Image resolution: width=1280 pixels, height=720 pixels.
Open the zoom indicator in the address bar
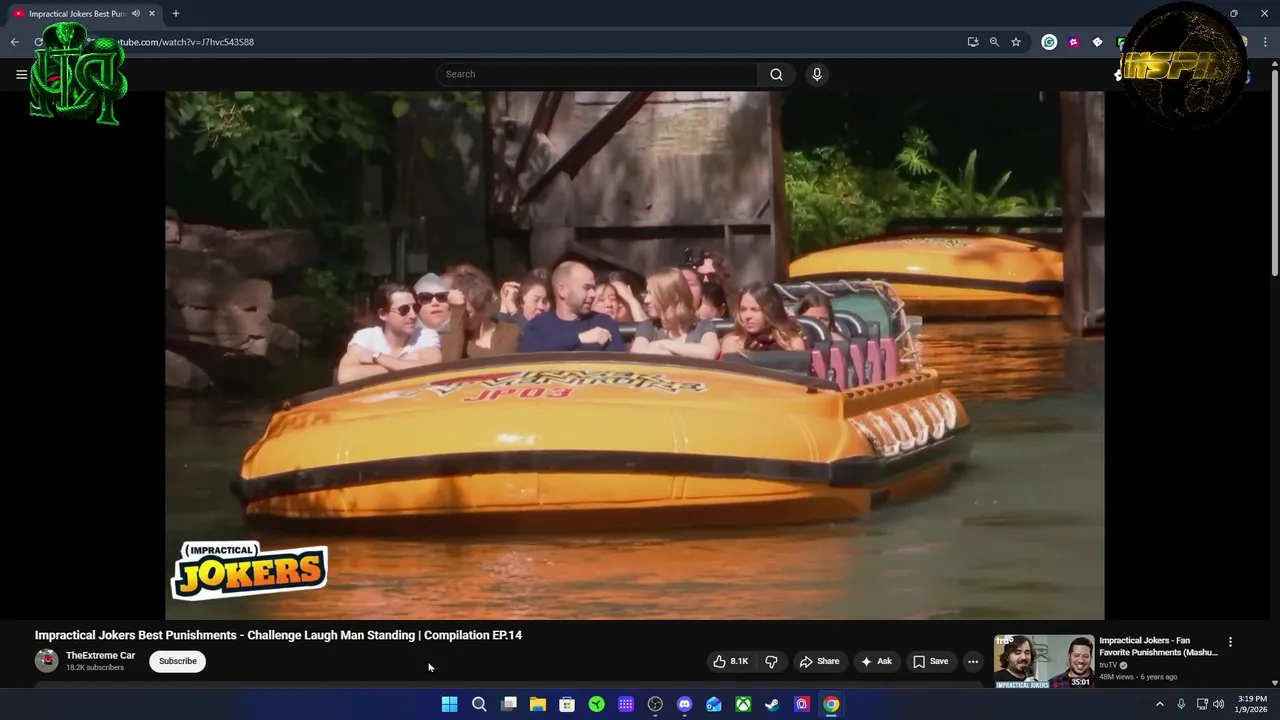pyautogui.click(x=994, y=42)
